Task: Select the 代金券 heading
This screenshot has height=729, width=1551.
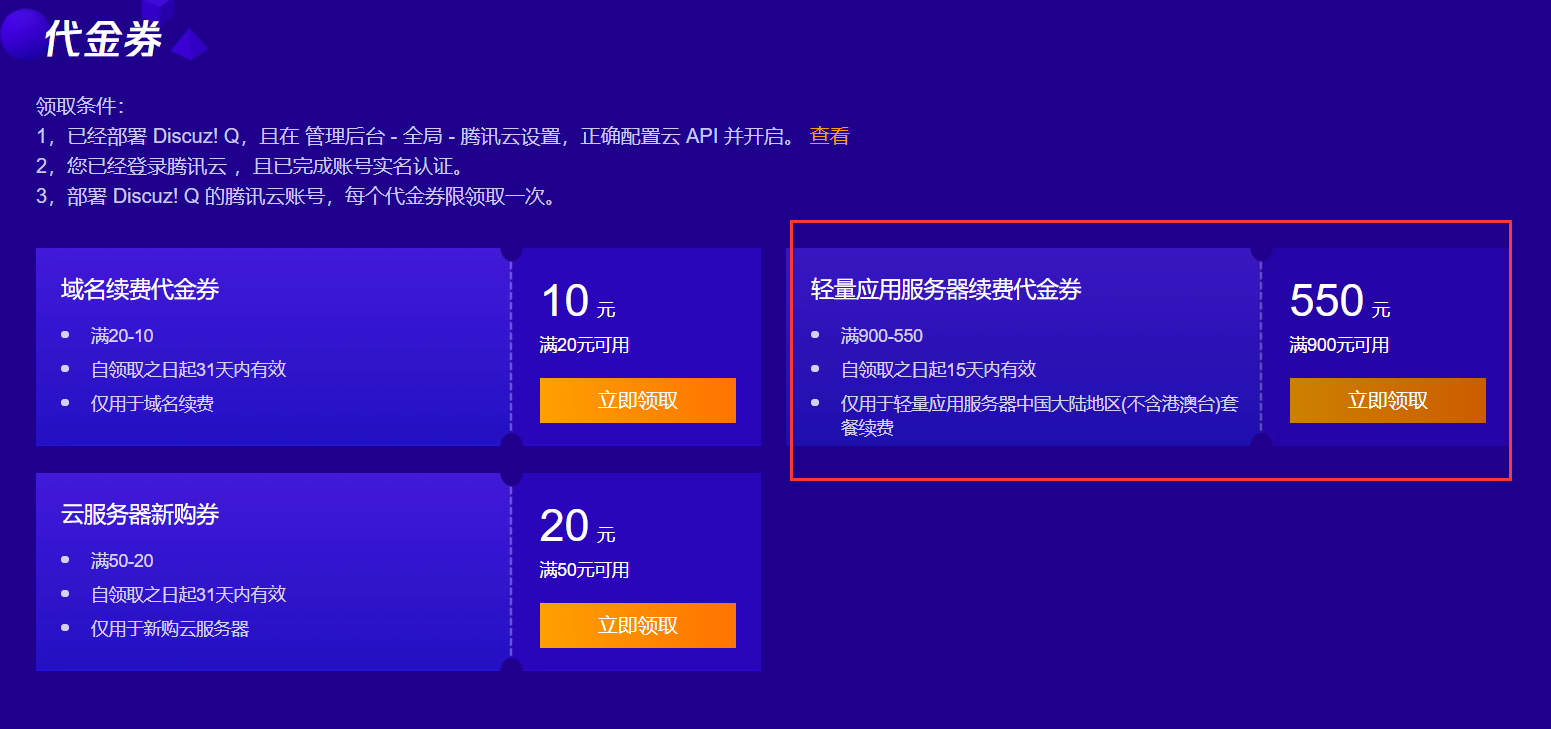Action: pyautogui.click(x=103, y=40)
